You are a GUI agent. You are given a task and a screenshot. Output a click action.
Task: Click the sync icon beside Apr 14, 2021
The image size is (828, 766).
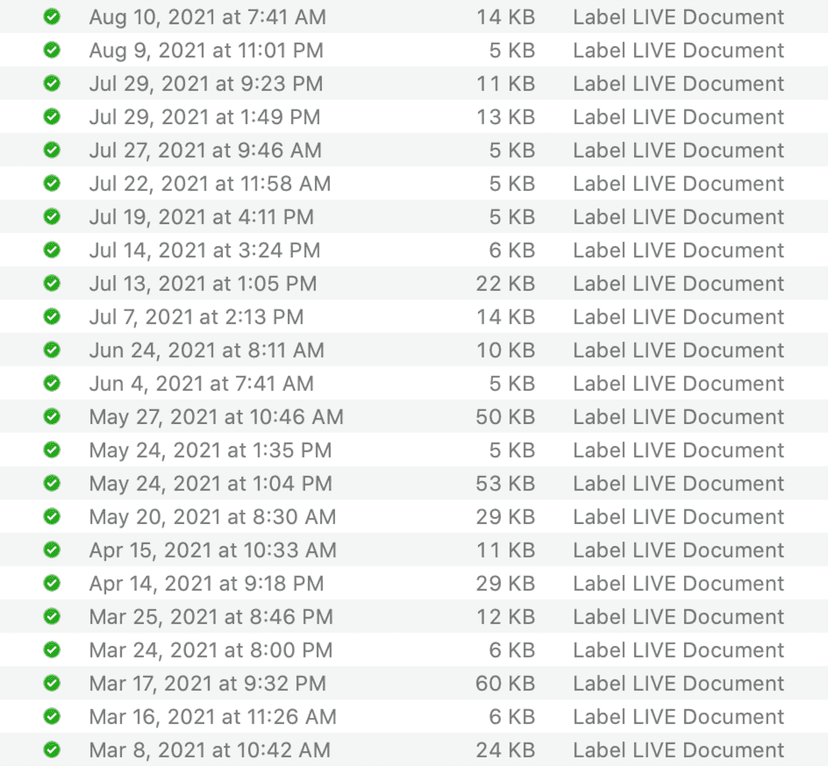coord(52,583)
